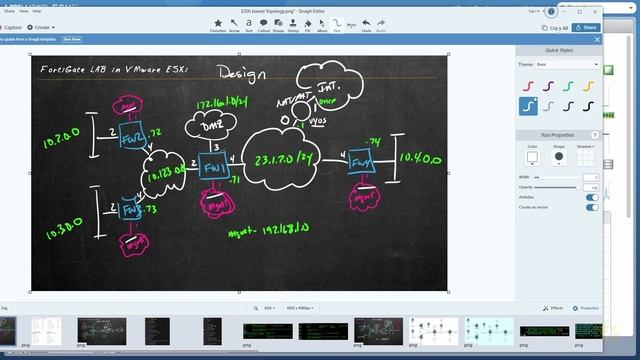640x360 pixels.
Task: Select the Shape tool
Action: coord(278,25)
